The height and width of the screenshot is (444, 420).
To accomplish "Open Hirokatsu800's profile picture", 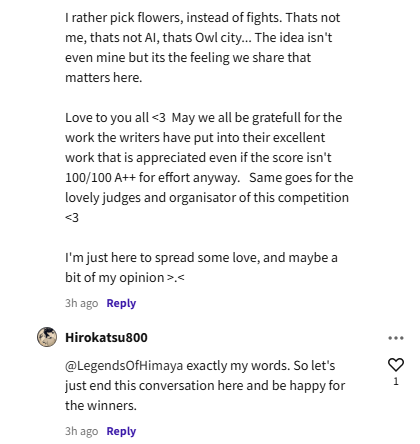I will tap(47, 337).
